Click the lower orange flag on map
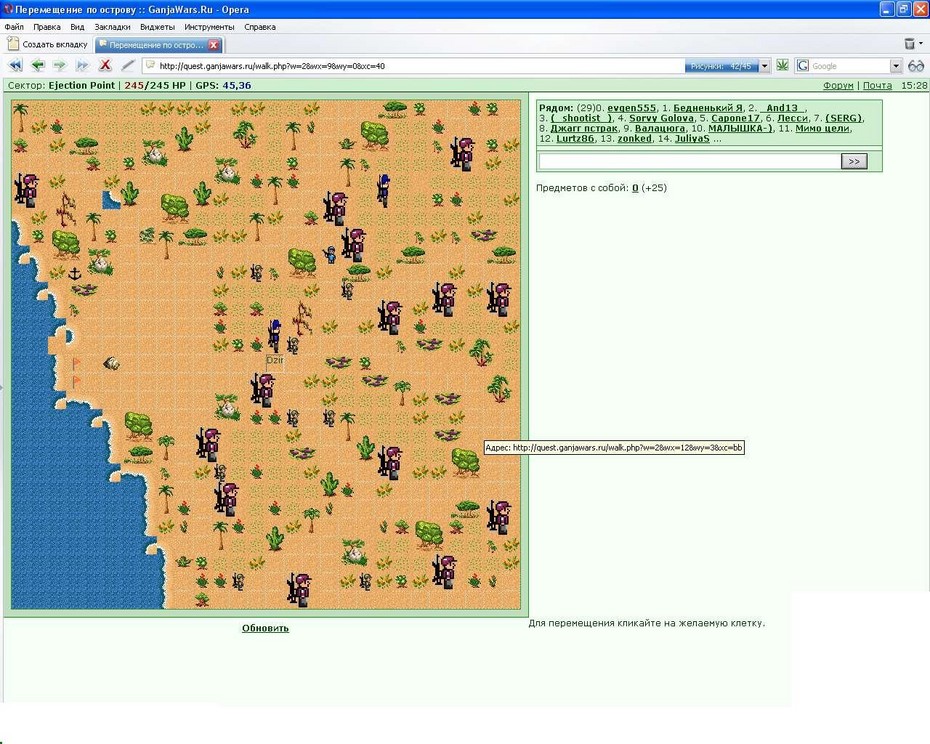Screen dimensions: 930x744 tap(76, 381)
